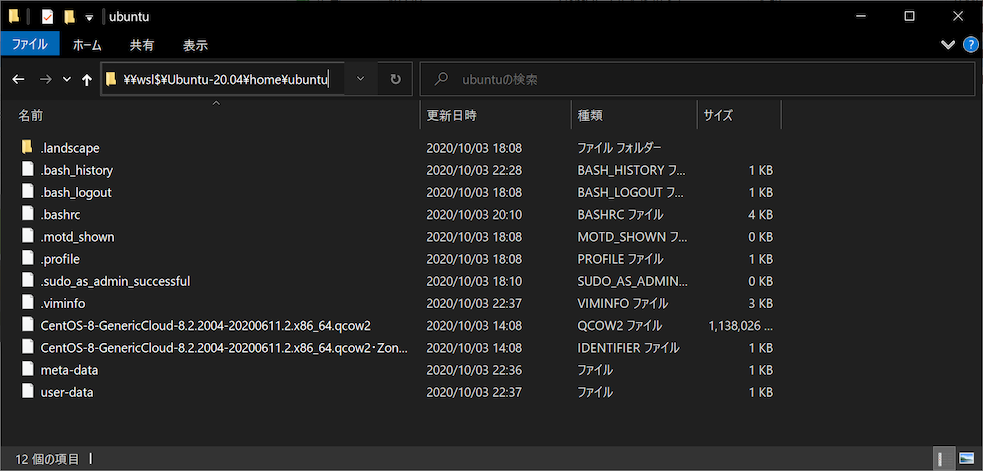Click the .profile file name
This screenshot has height=471, width=983.
pos(60,259)
